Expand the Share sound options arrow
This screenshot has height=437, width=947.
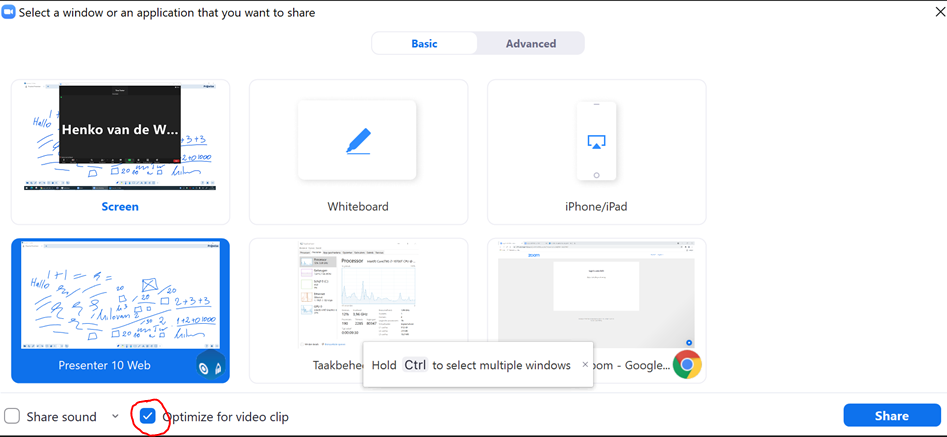[115, 416]
